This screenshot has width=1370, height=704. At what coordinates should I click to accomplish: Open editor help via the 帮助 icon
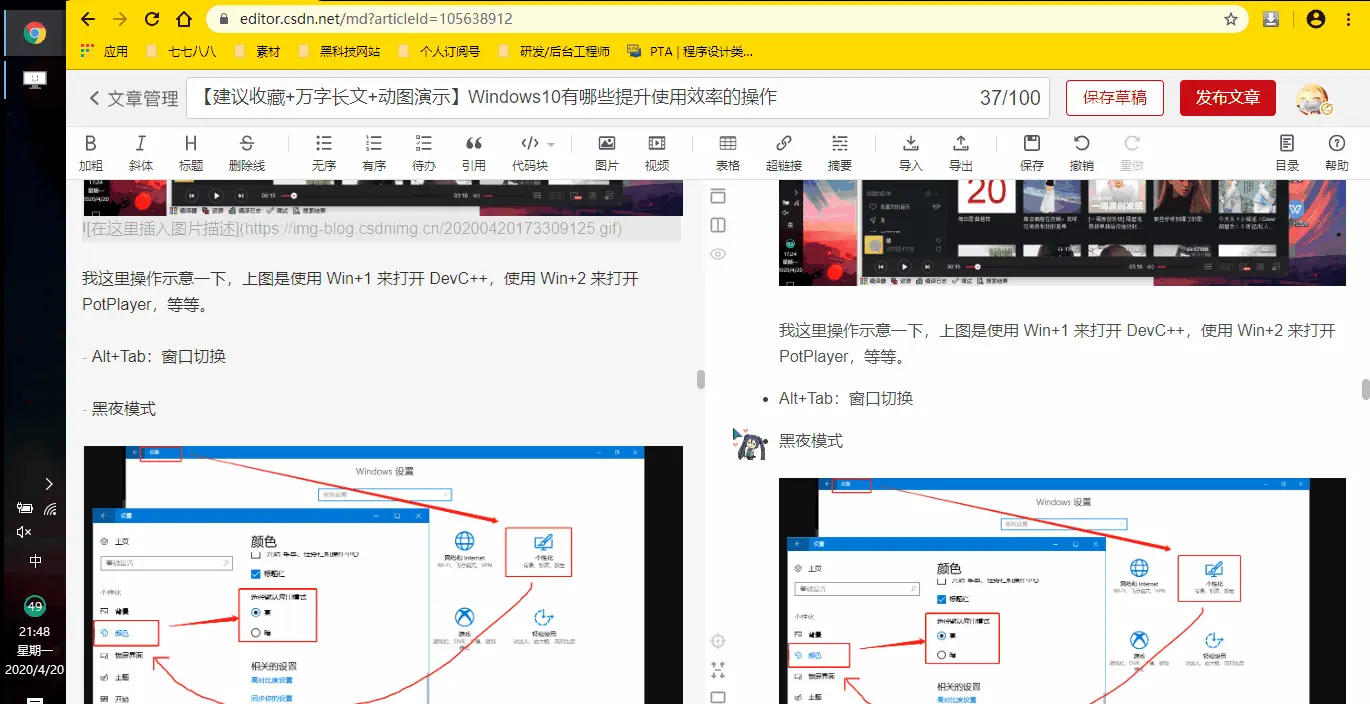pyautogui.click(x=1337, y=150)
